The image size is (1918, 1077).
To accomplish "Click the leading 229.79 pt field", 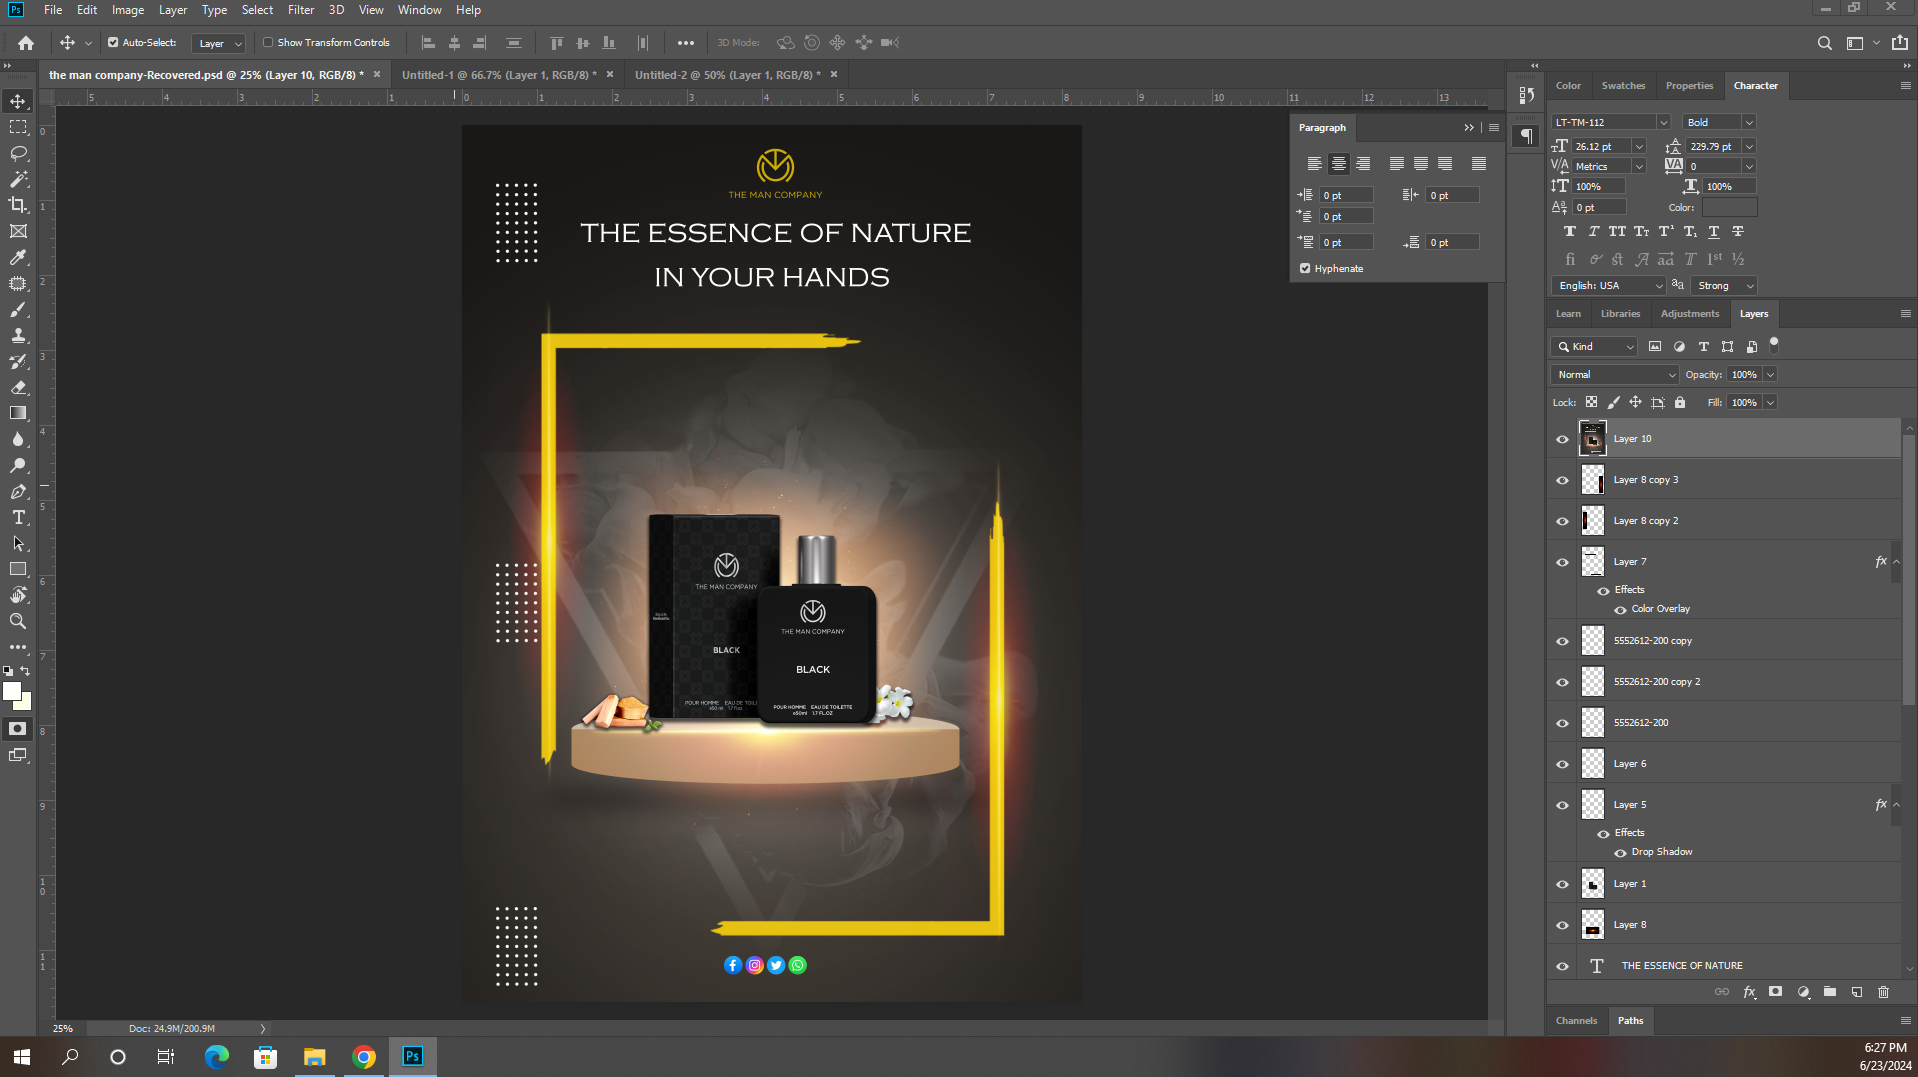I will [1713, 147].
